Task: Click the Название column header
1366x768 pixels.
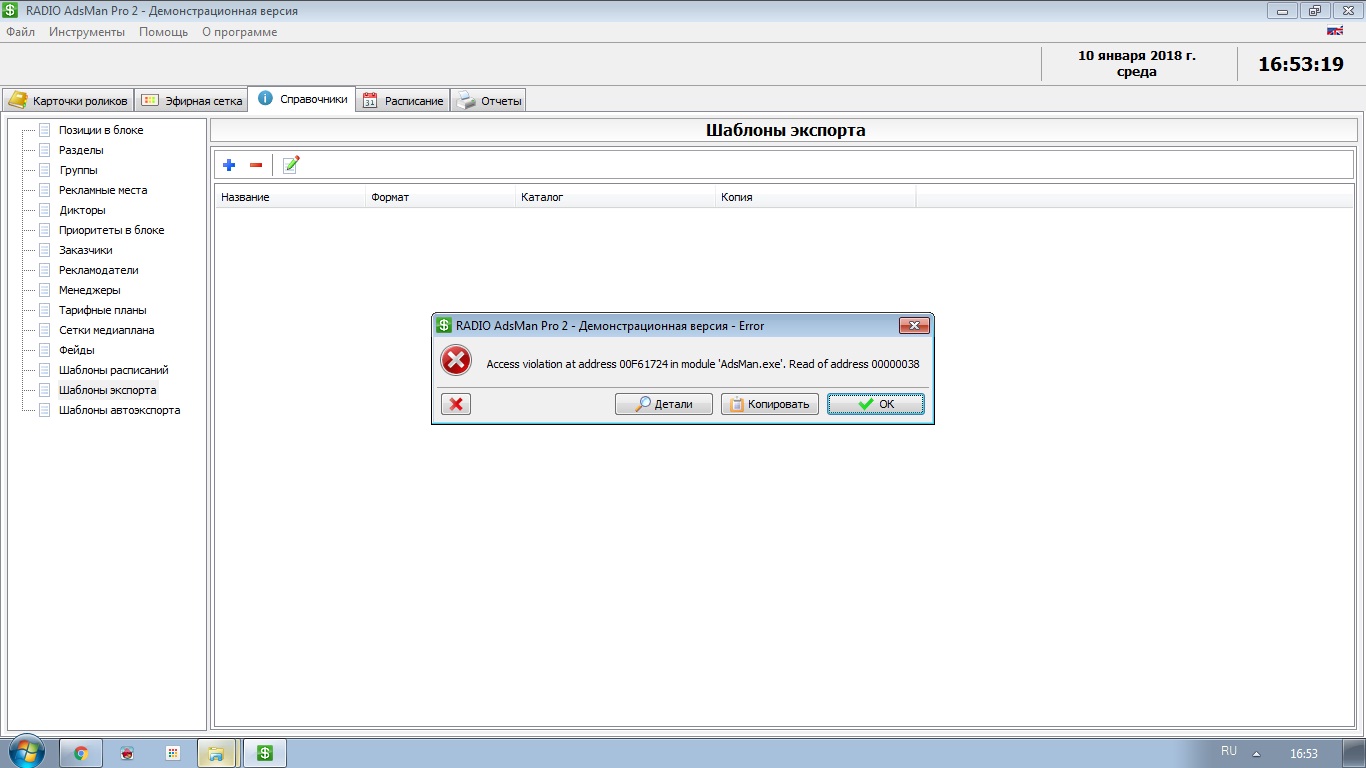Action: (x=290, y=197)
